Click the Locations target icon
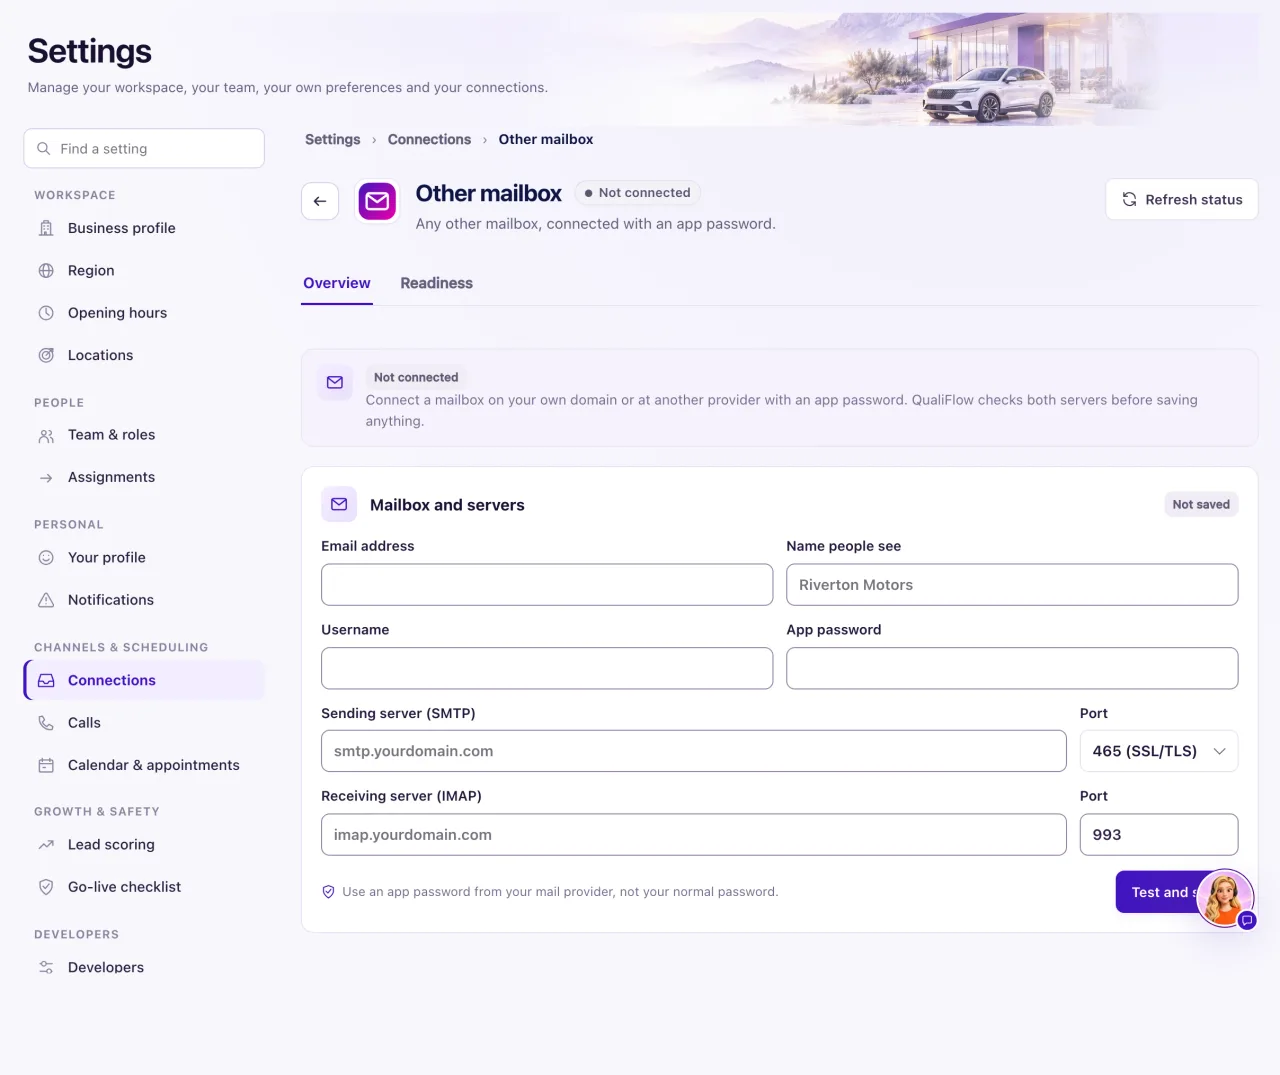The height and width of the screenshot is (1075, 1280). click(x=46, y=355)
